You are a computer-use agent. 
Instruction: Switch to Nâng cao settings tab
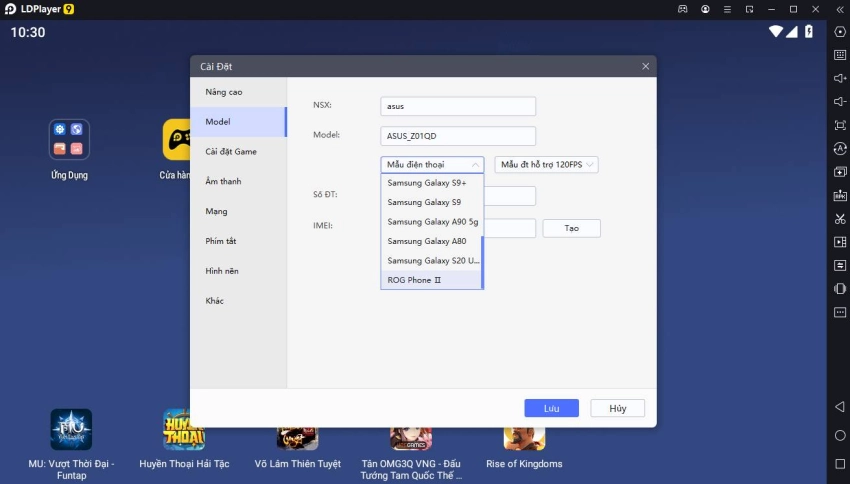(238, 92)
